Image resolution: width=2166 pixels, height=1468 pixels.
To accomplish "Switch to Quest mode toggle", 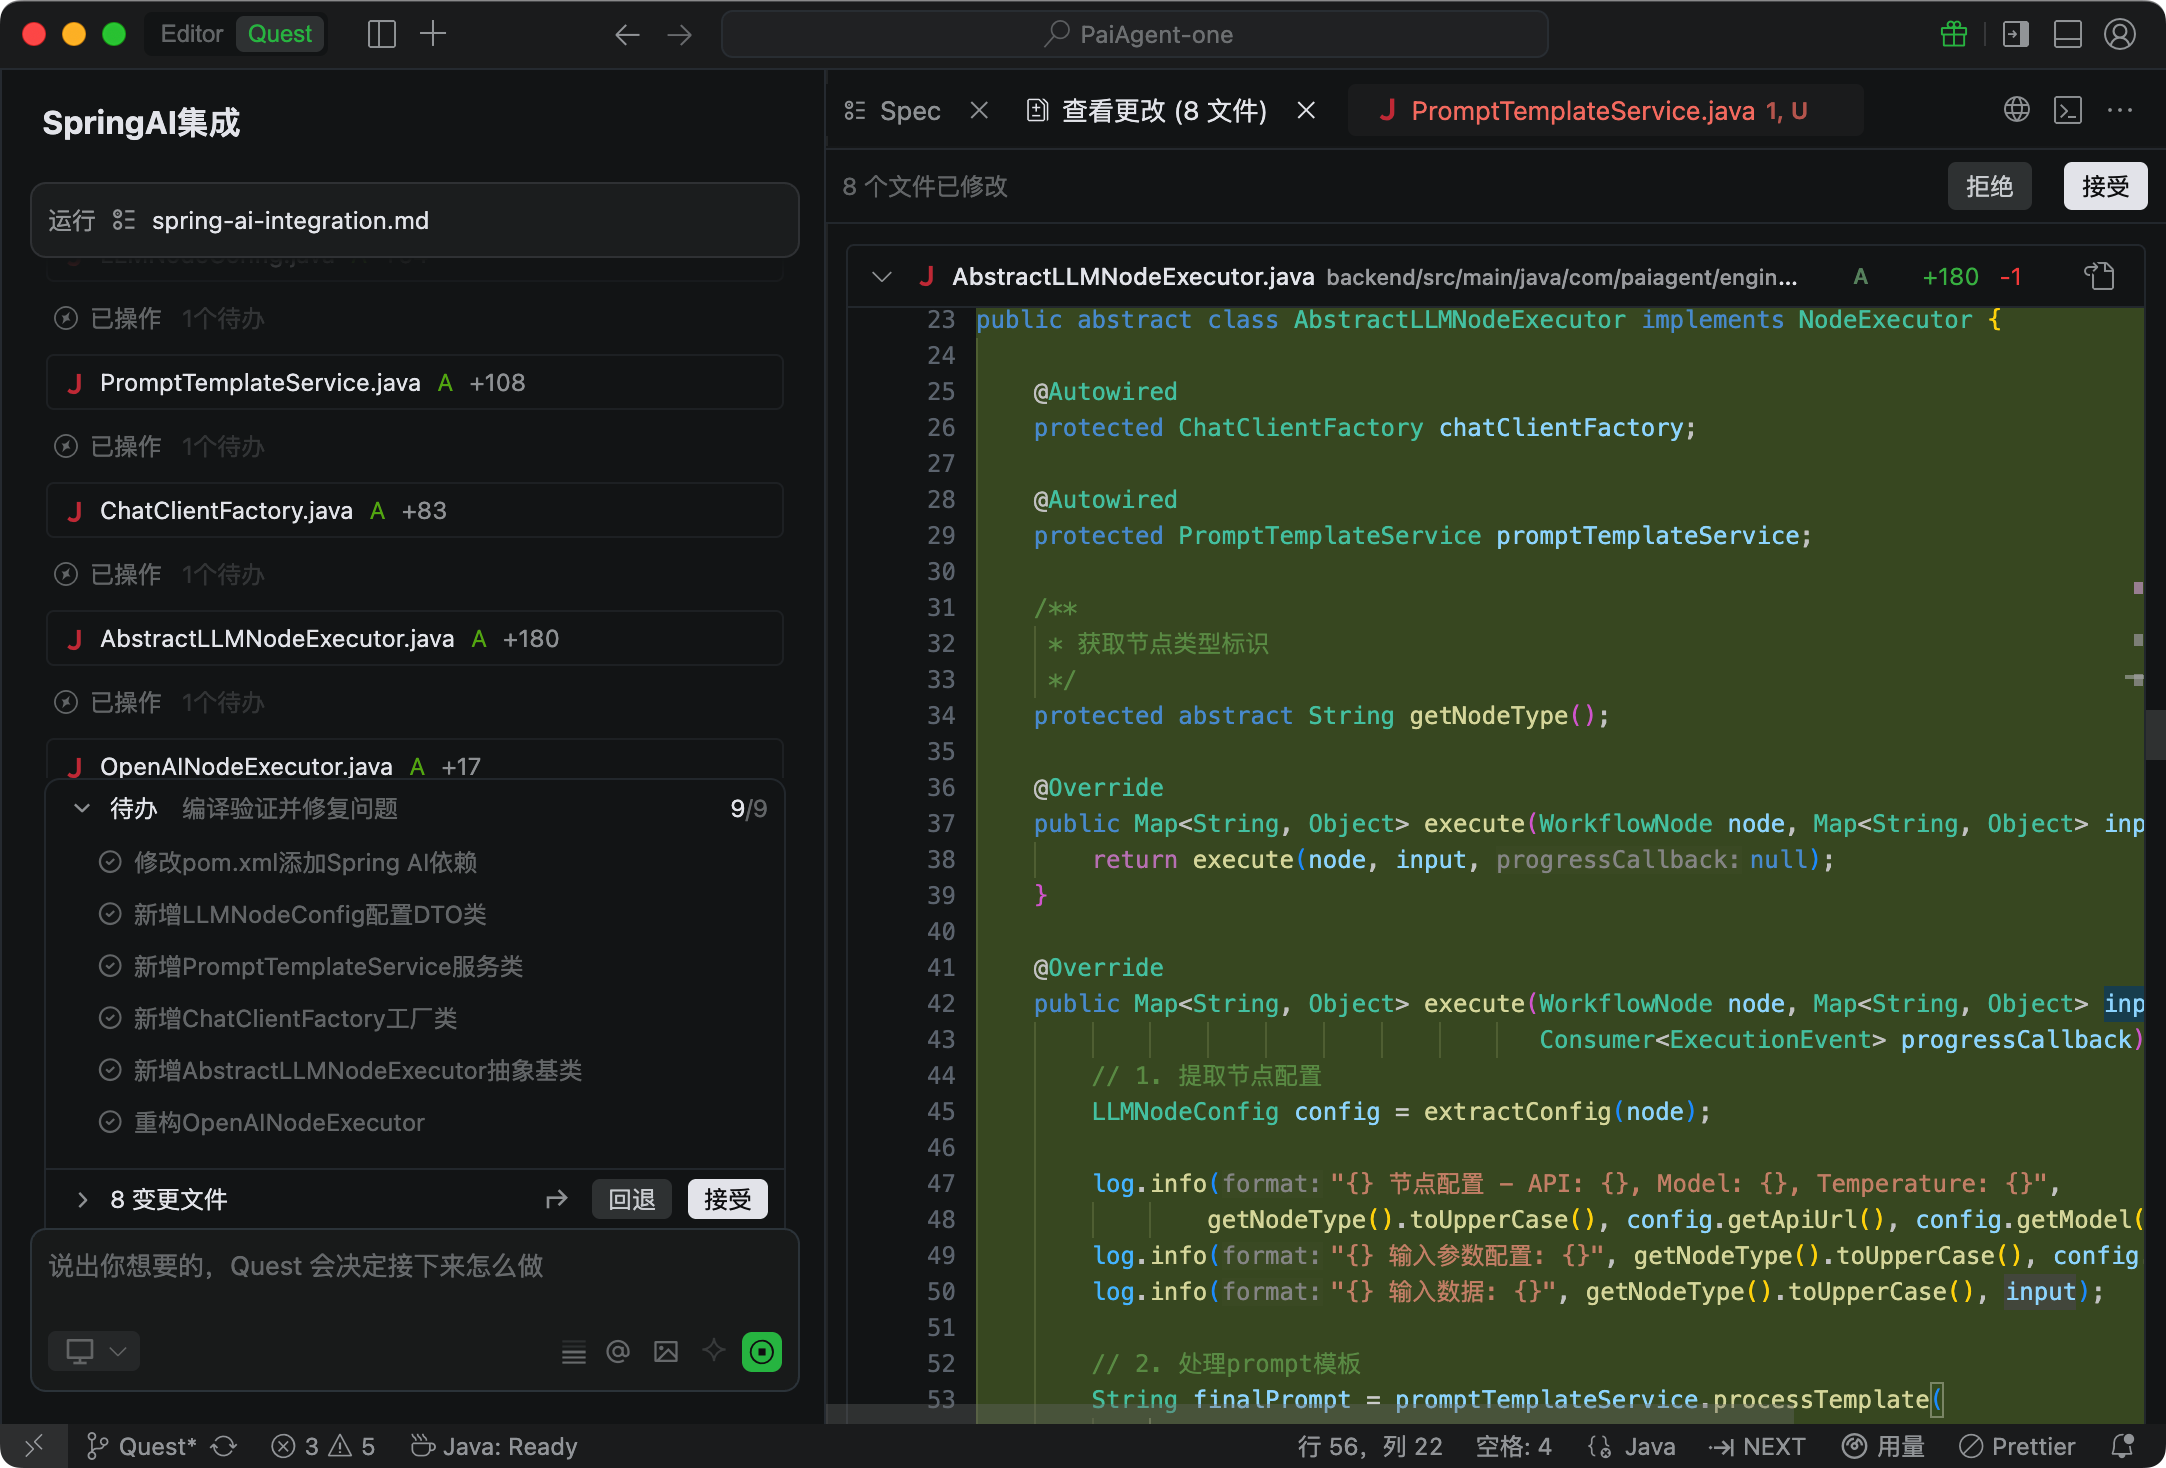I will [x=280, y=34].
